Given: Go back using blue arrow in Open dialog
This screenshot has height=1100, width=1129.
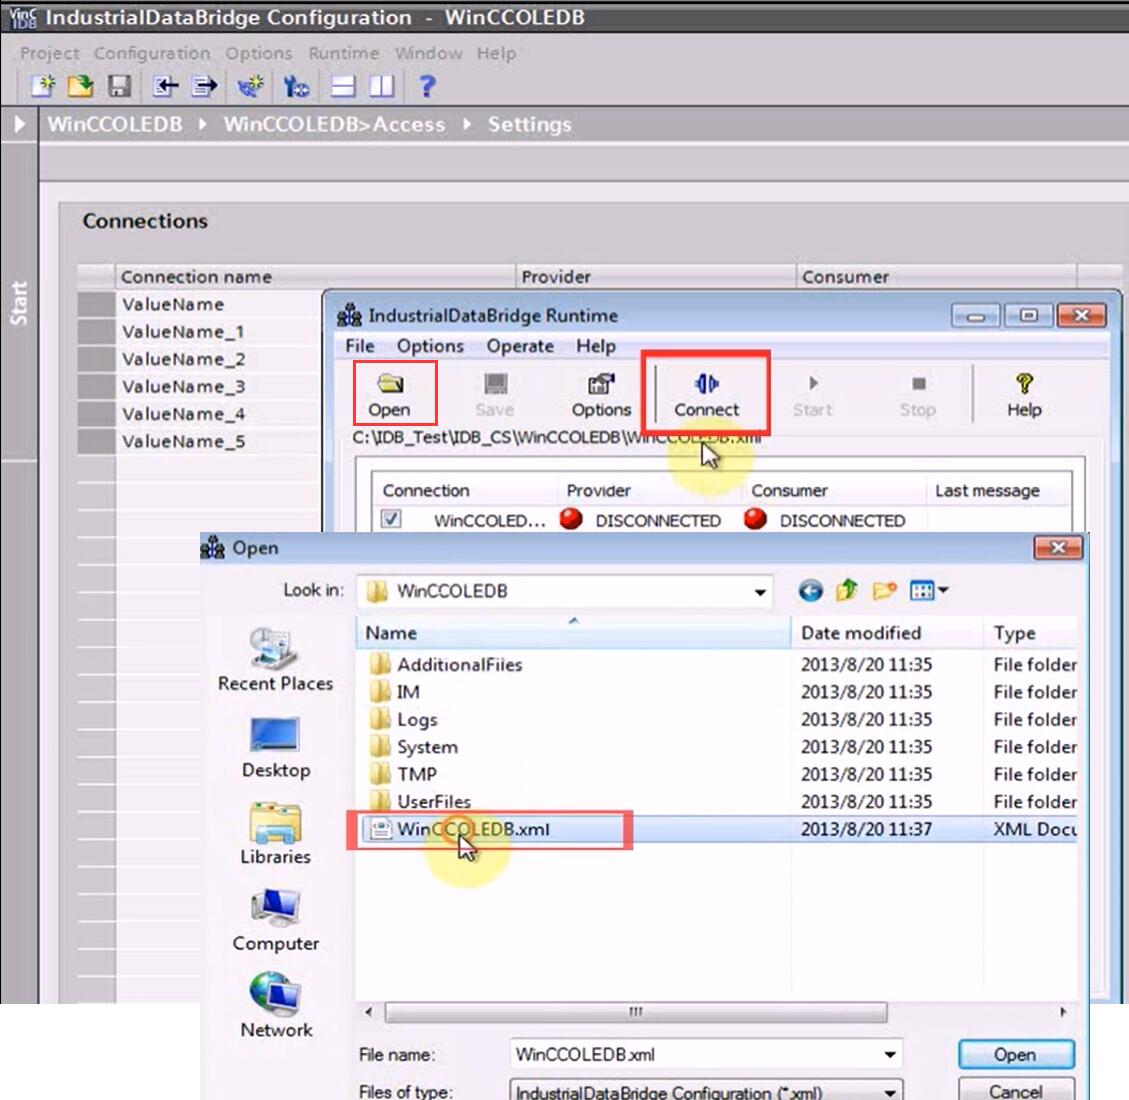Looking at the screenshot, I should tap(810, 591).
